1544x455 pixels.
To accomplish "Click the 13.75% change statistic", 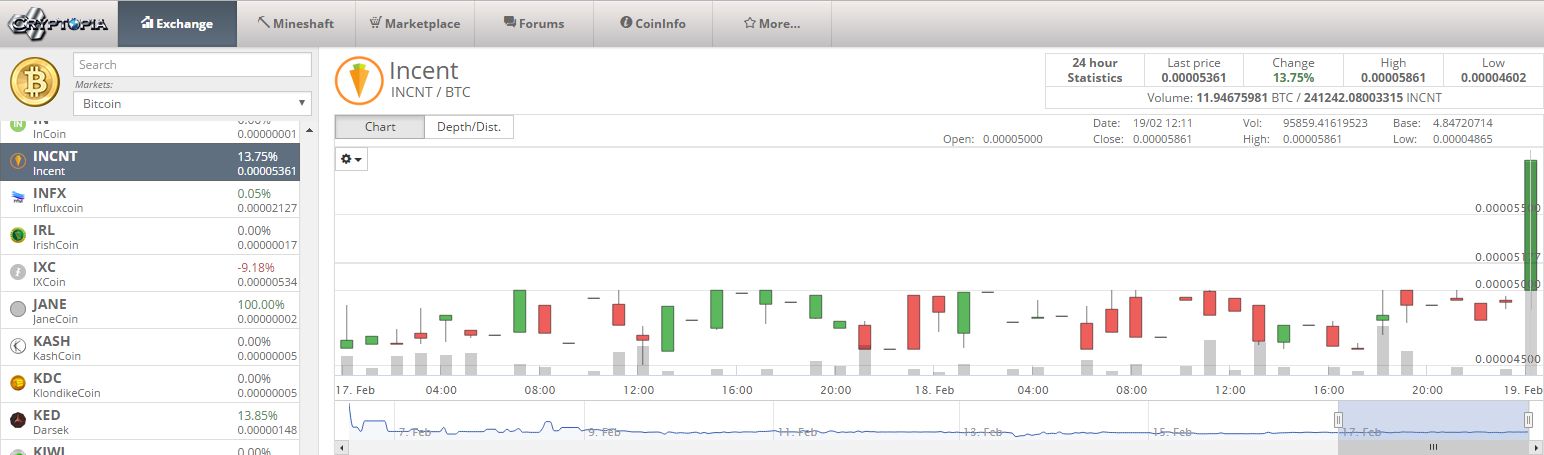I will [x=1293, y=77].
